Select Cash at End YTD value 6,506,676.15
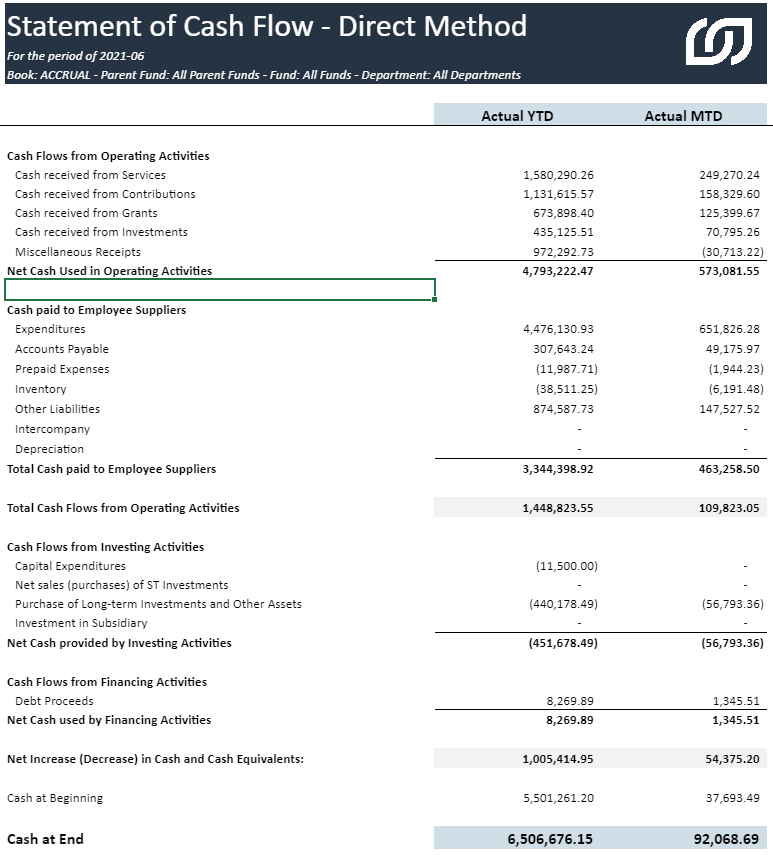 [x=550, y=839]
